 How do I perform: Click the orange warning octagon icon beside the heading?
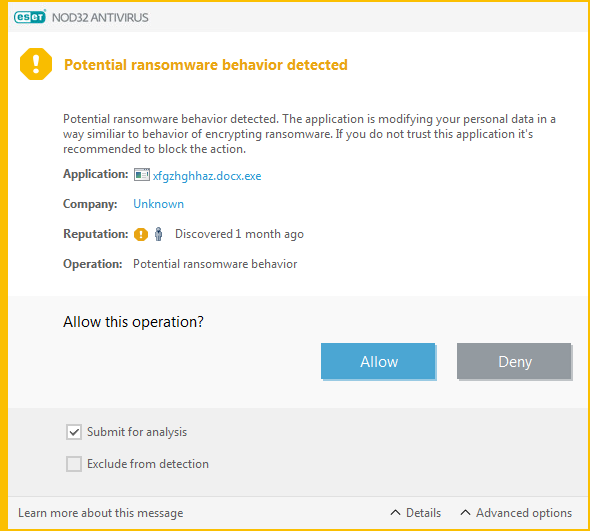(36, 64)
